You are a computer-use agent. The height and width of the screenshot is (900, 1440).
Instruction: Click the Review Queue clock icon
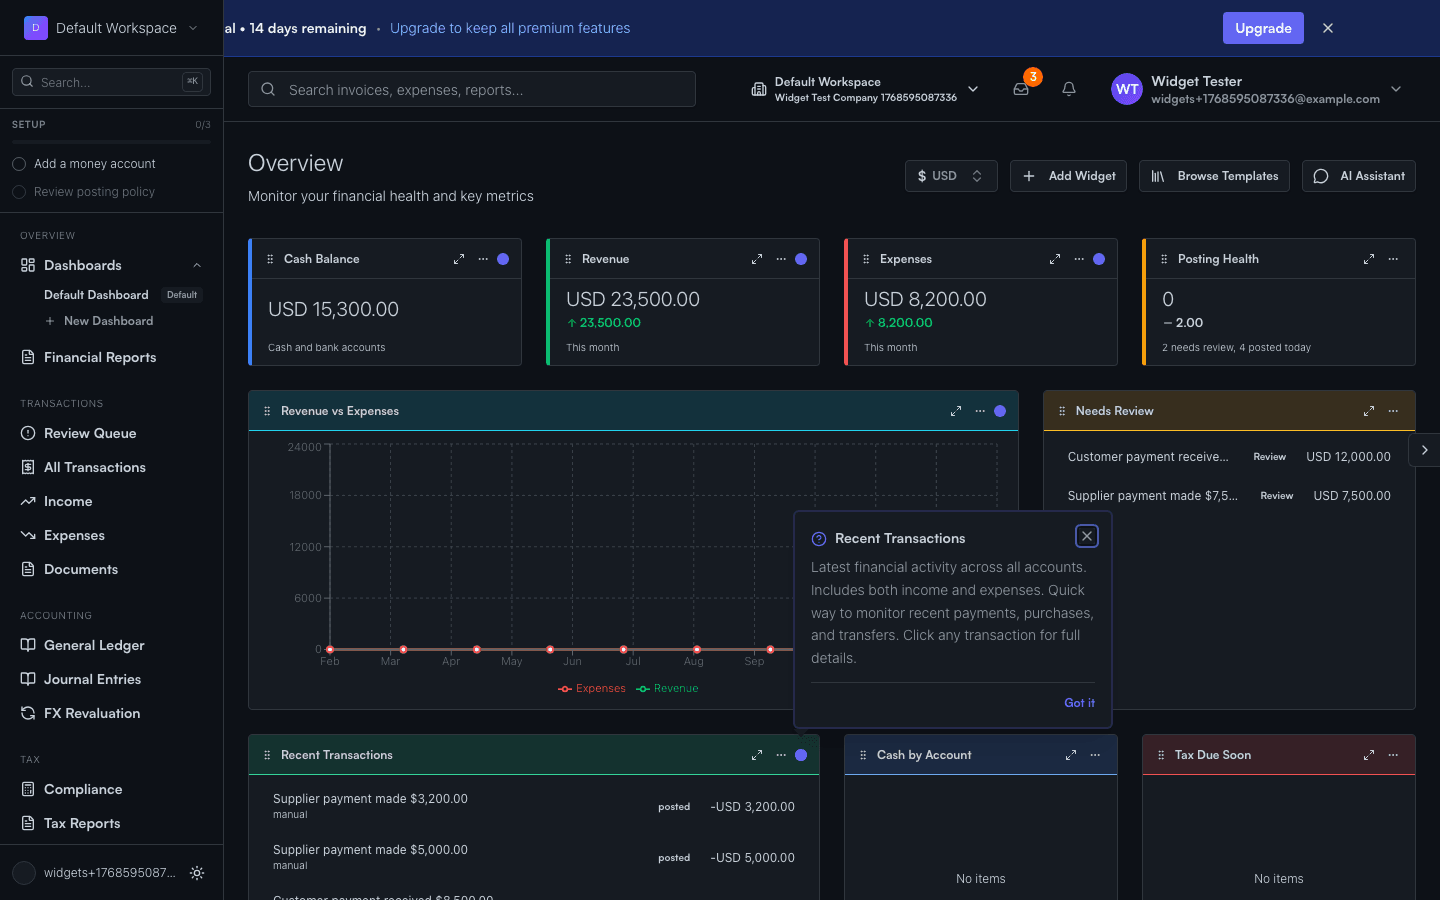[30, 433]
